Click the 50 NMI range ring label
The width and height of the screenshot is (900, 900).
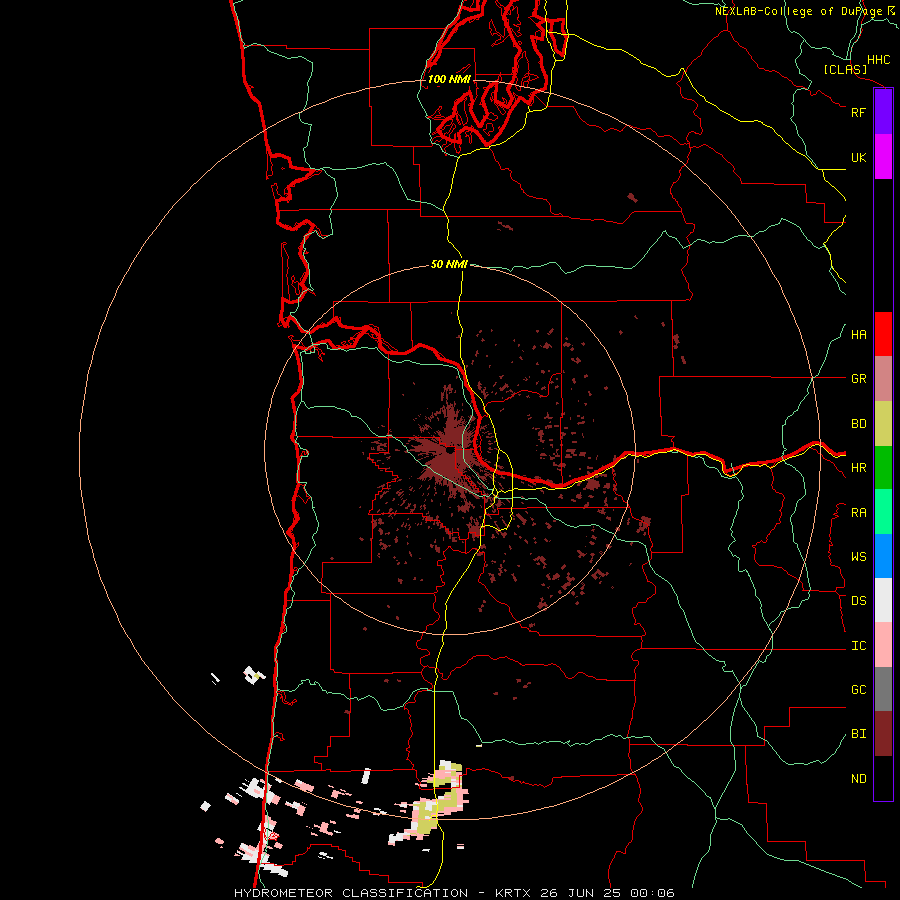pos(449,264)
